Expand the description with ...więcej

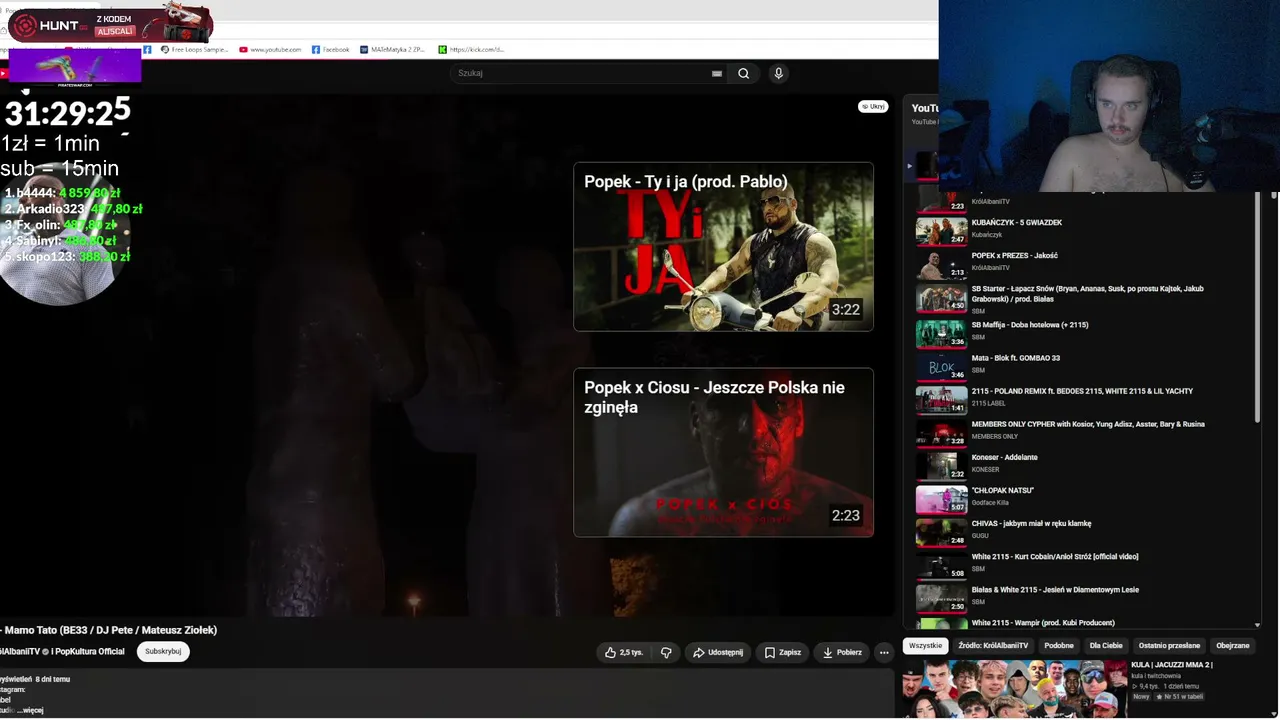click(30, 710)
